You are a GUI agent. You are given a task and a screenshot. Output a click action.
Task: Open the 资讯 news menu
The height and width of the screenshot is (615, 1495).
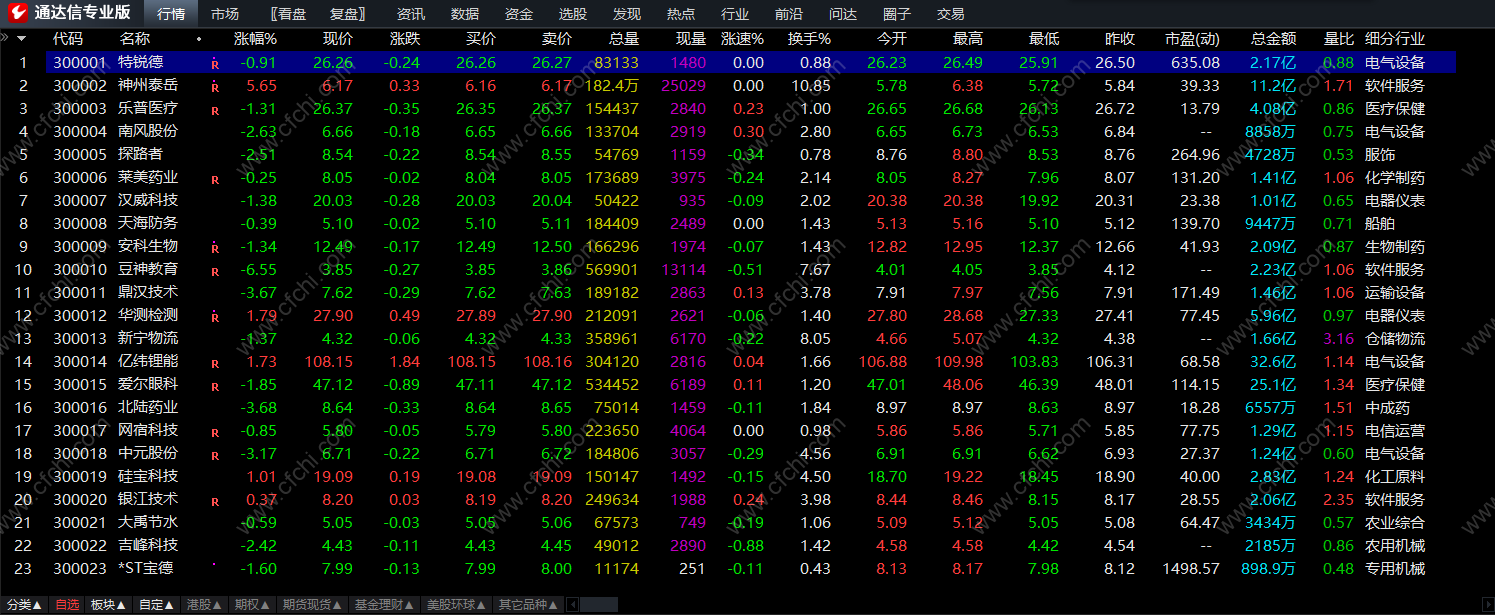411,14
